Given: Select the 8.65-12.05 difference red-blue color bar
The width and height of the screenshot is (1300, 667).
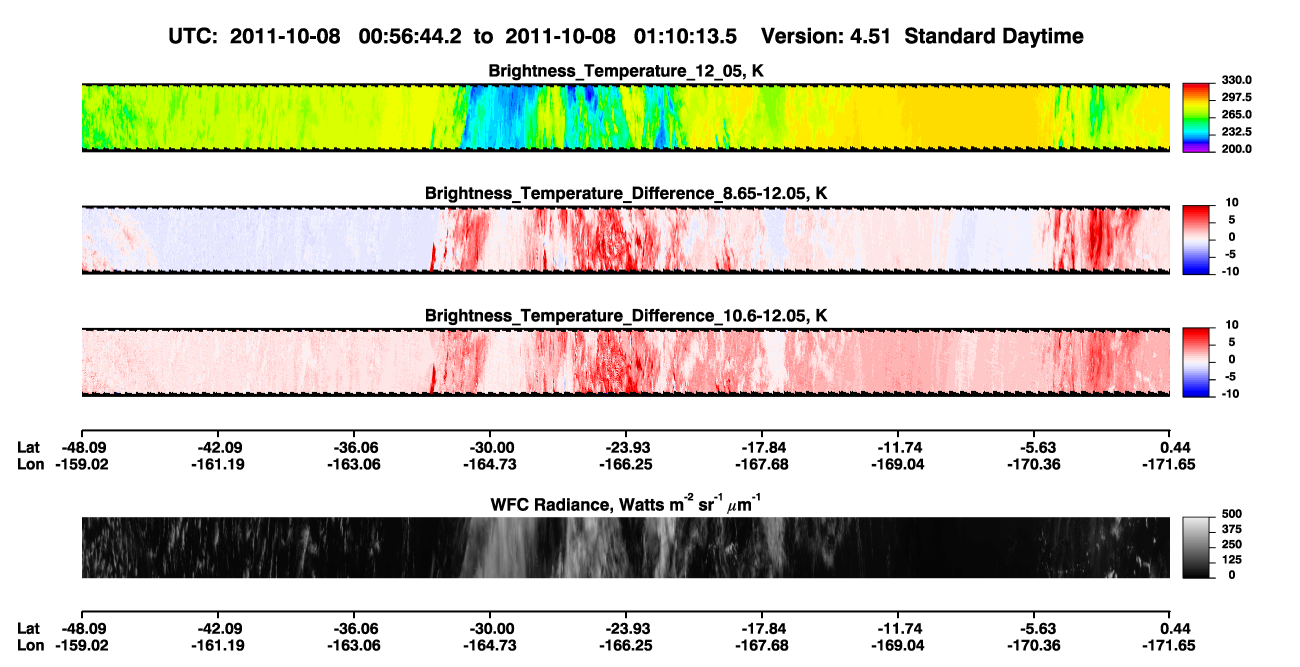Looking at the screenshot, I should [1196, 240].
